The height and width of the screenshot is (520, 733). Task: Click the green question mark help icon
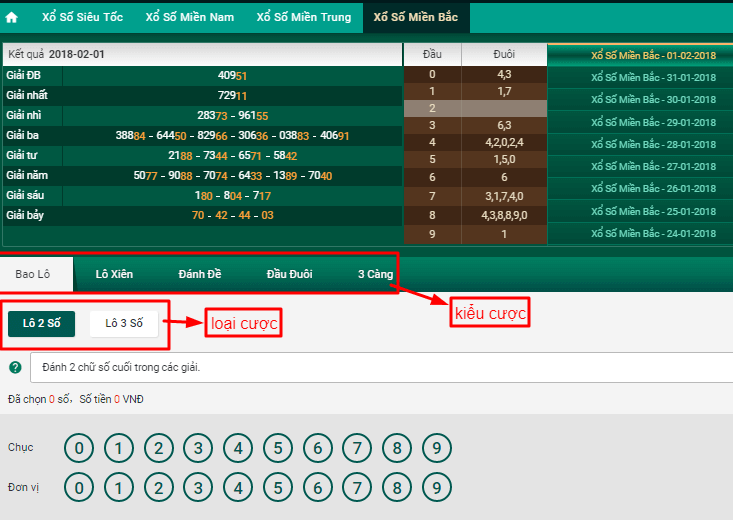(15, 368)
